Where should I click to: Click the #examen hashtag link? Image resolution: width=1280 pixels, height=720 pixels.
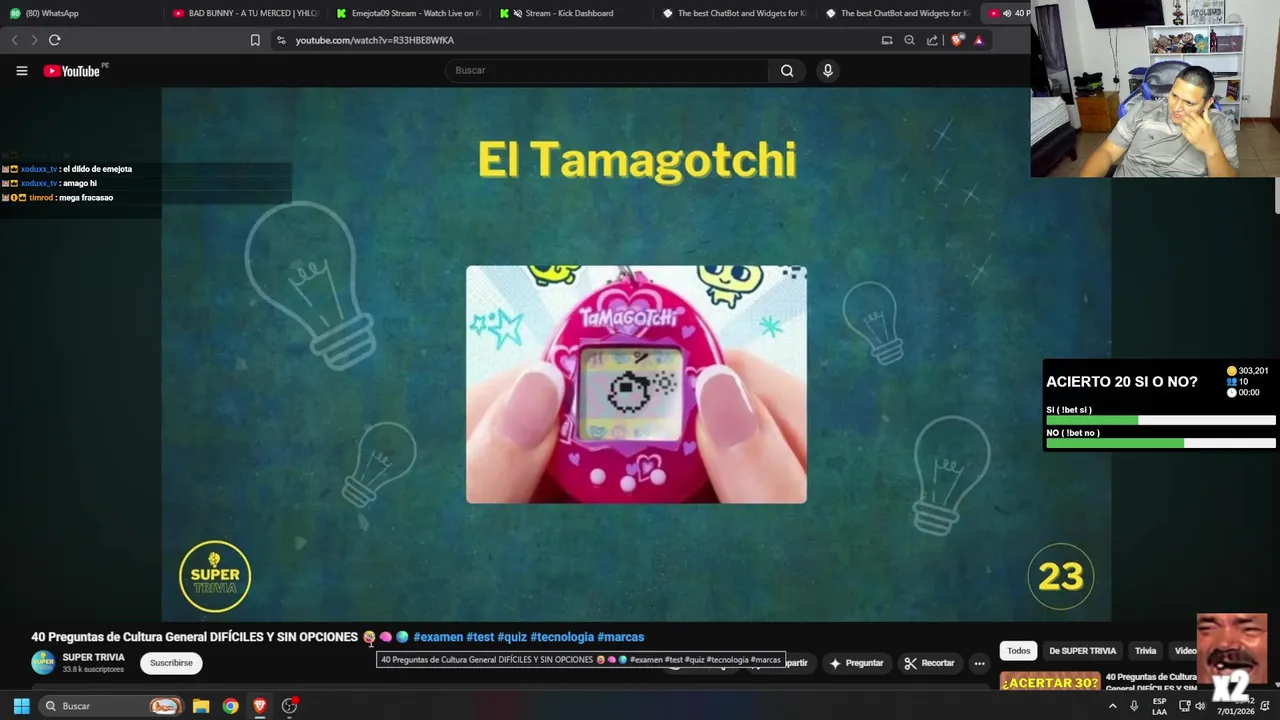pyautogui.click(x=438, y=637)
